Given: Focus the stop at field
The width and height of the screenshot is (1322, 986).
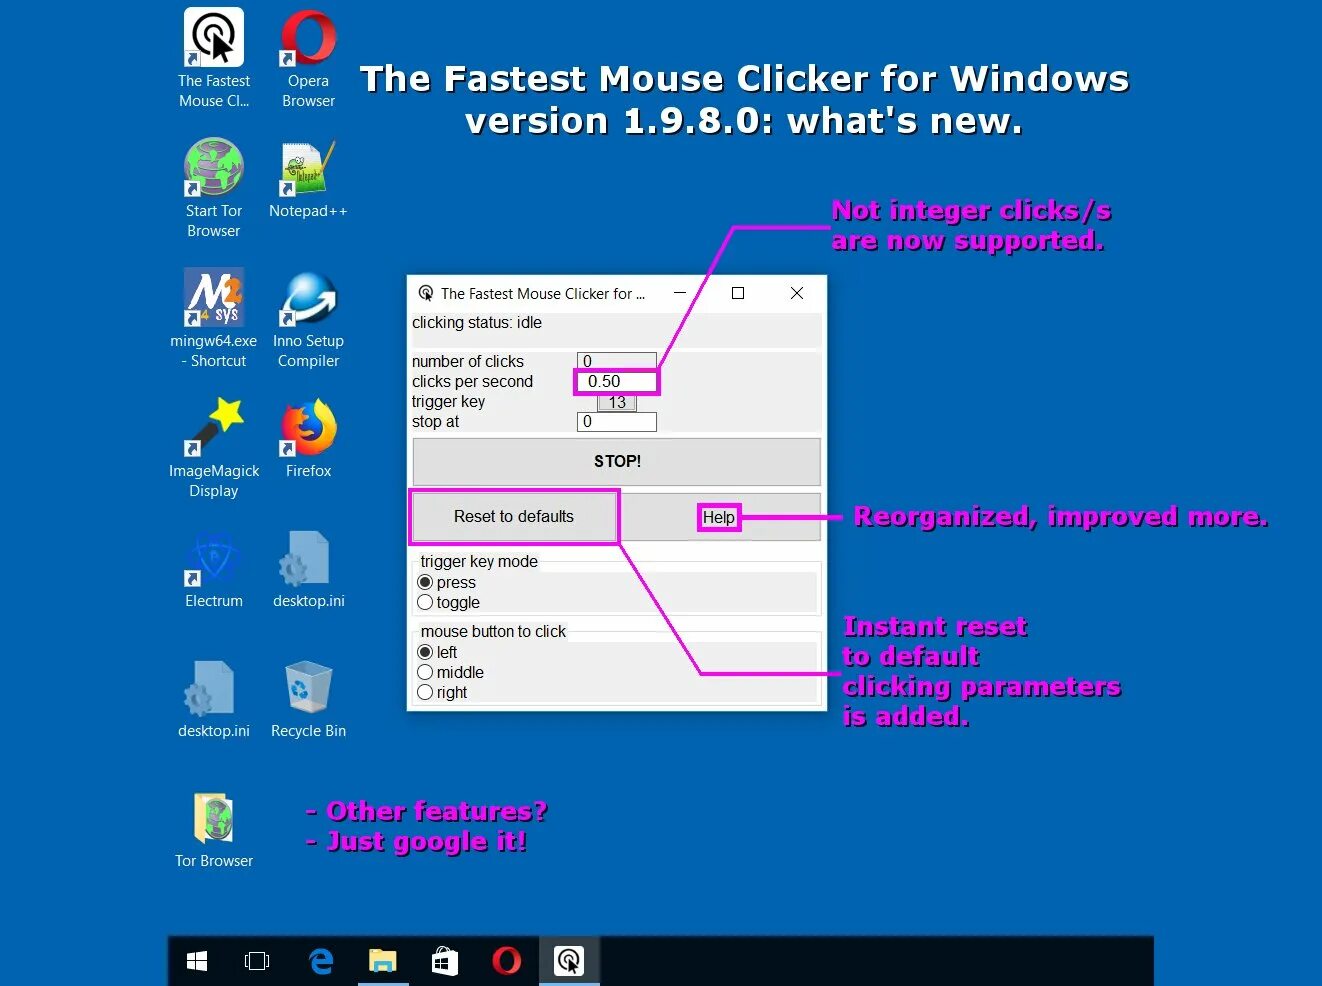Looking at the screenshot, I should [617, 421].
